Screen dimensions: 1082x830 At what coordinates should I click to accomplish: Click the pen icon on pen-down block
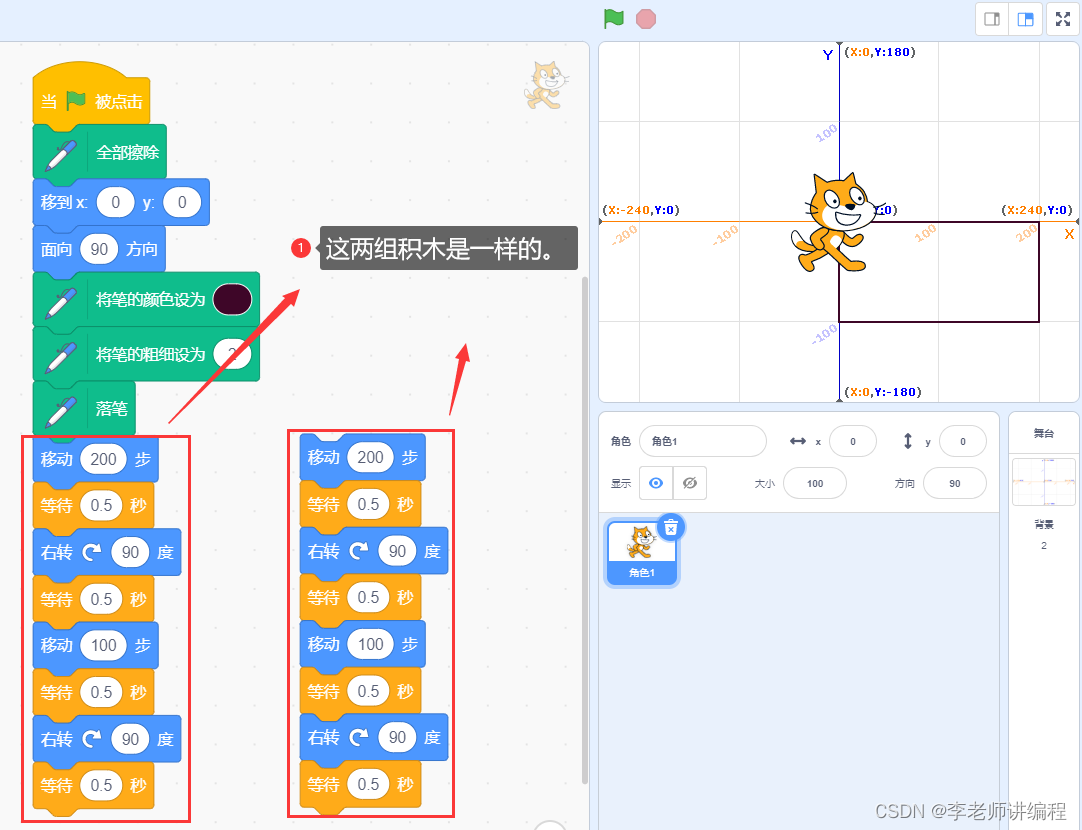tap(61, 411)
